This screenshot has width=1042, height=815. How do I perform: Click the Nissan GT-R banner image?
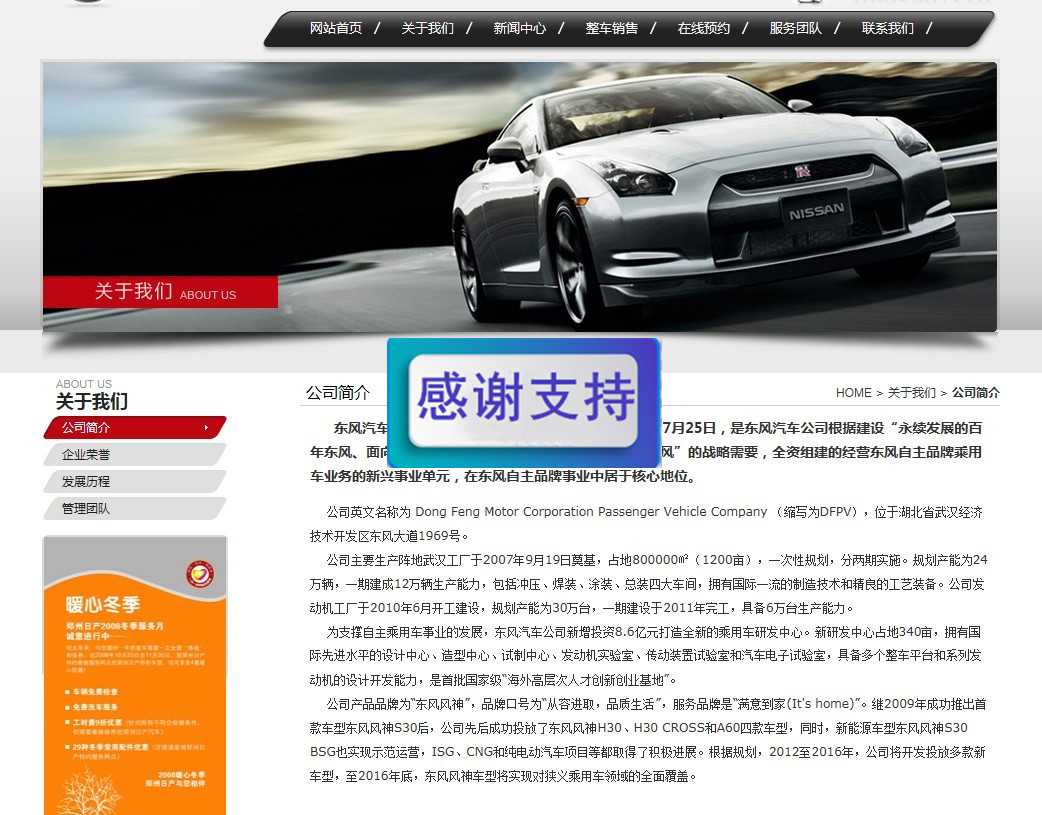coord(520,197)
